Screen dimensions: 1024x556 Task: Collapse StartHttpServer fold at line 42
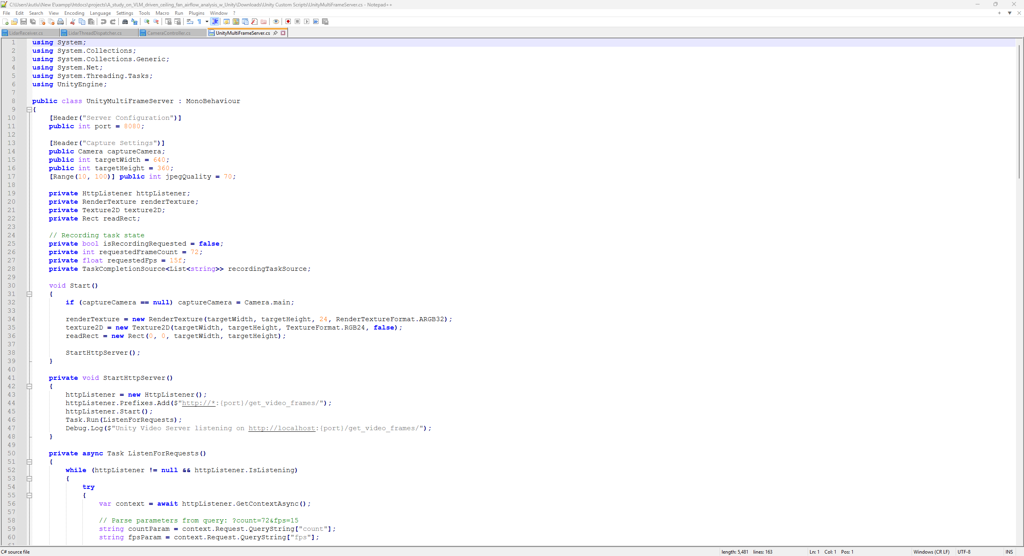tap(29, 386)
